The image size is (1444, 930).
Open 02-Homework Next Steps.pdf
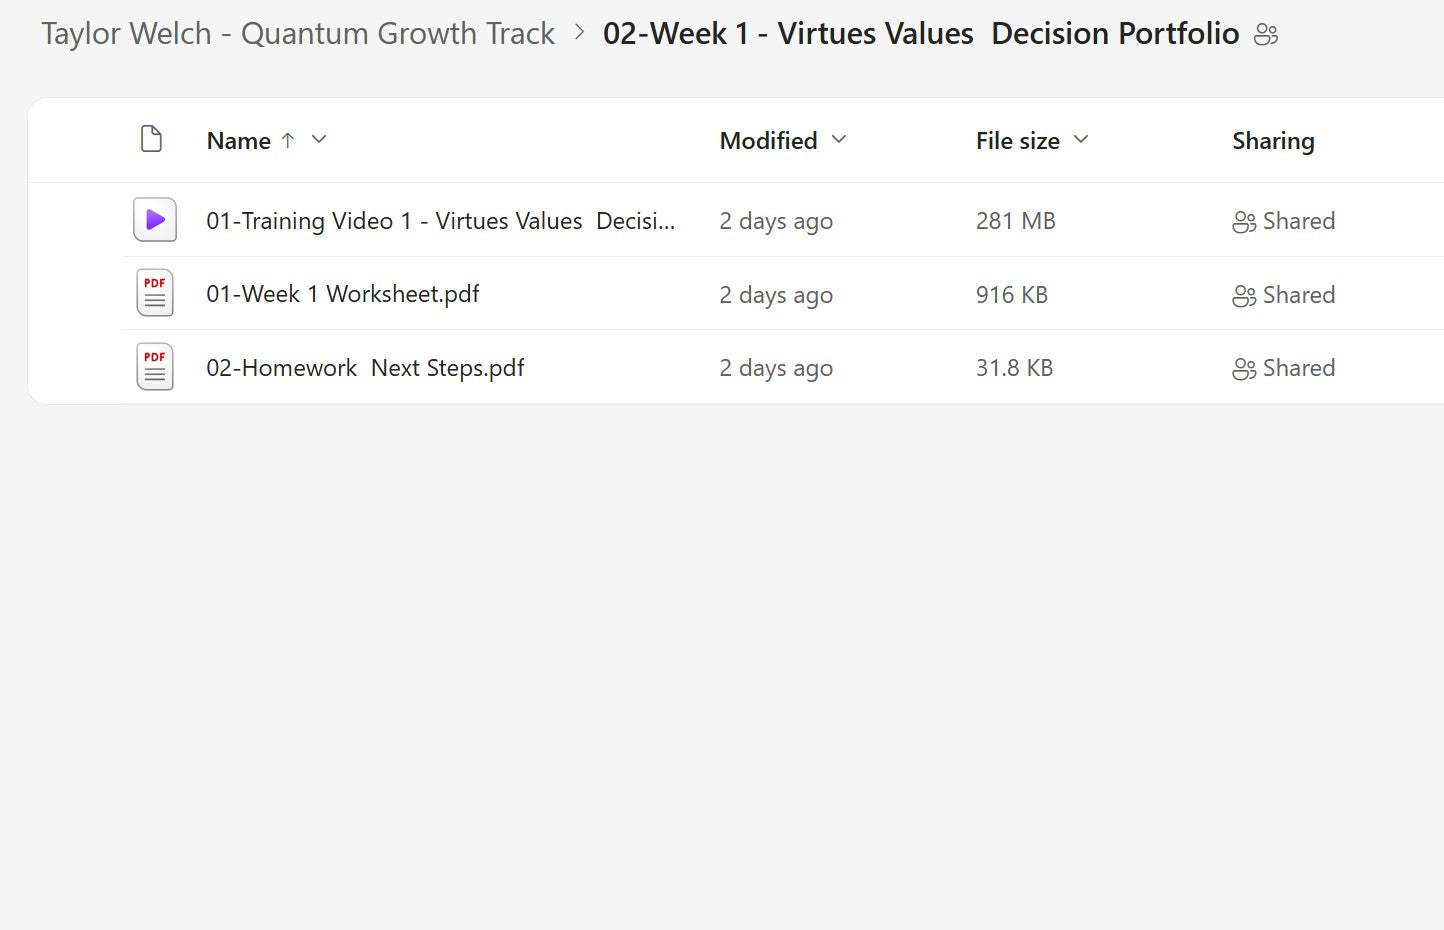[365, 368]
